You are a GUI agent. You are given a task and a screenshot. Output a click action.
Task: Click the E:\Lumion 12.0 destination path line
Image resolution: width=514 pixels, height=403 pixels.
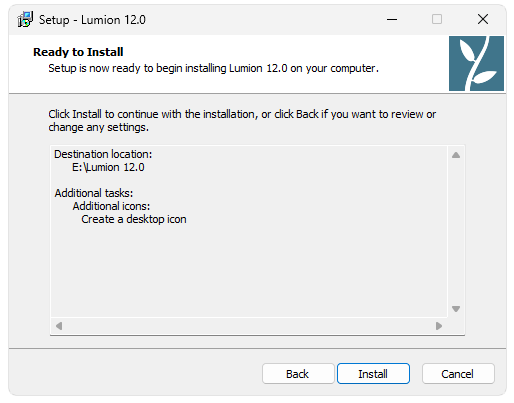[x=108, y=167]
